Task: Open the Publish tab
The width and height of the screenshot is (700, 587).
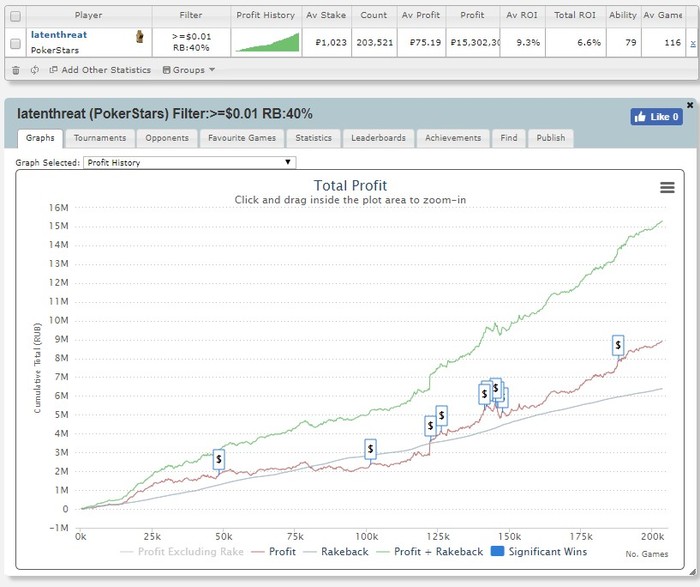Action: 551,138
